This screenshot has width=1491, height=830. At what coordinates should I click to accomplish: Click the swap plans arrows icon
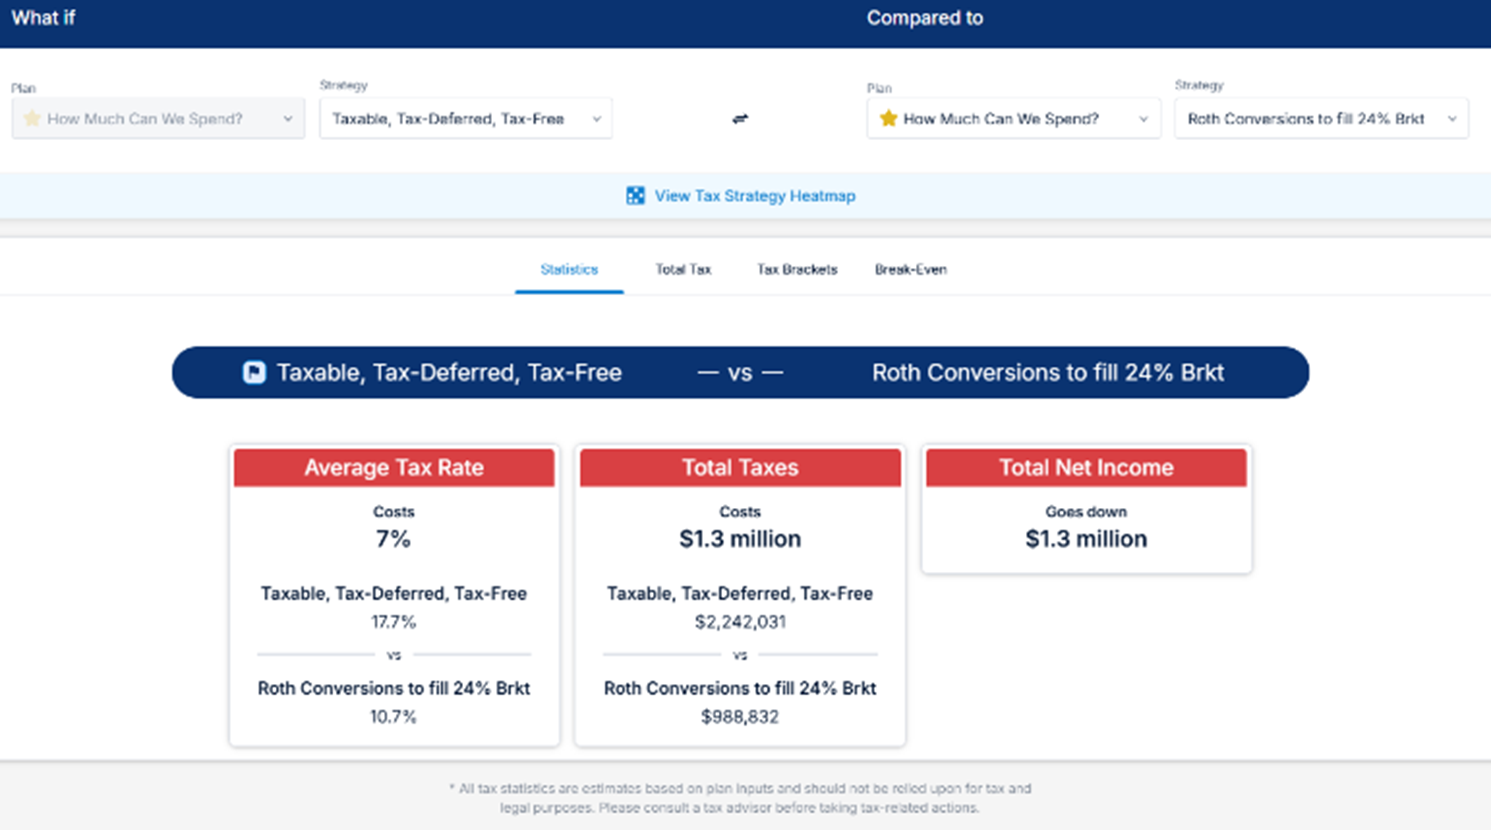tap(740, 119)
